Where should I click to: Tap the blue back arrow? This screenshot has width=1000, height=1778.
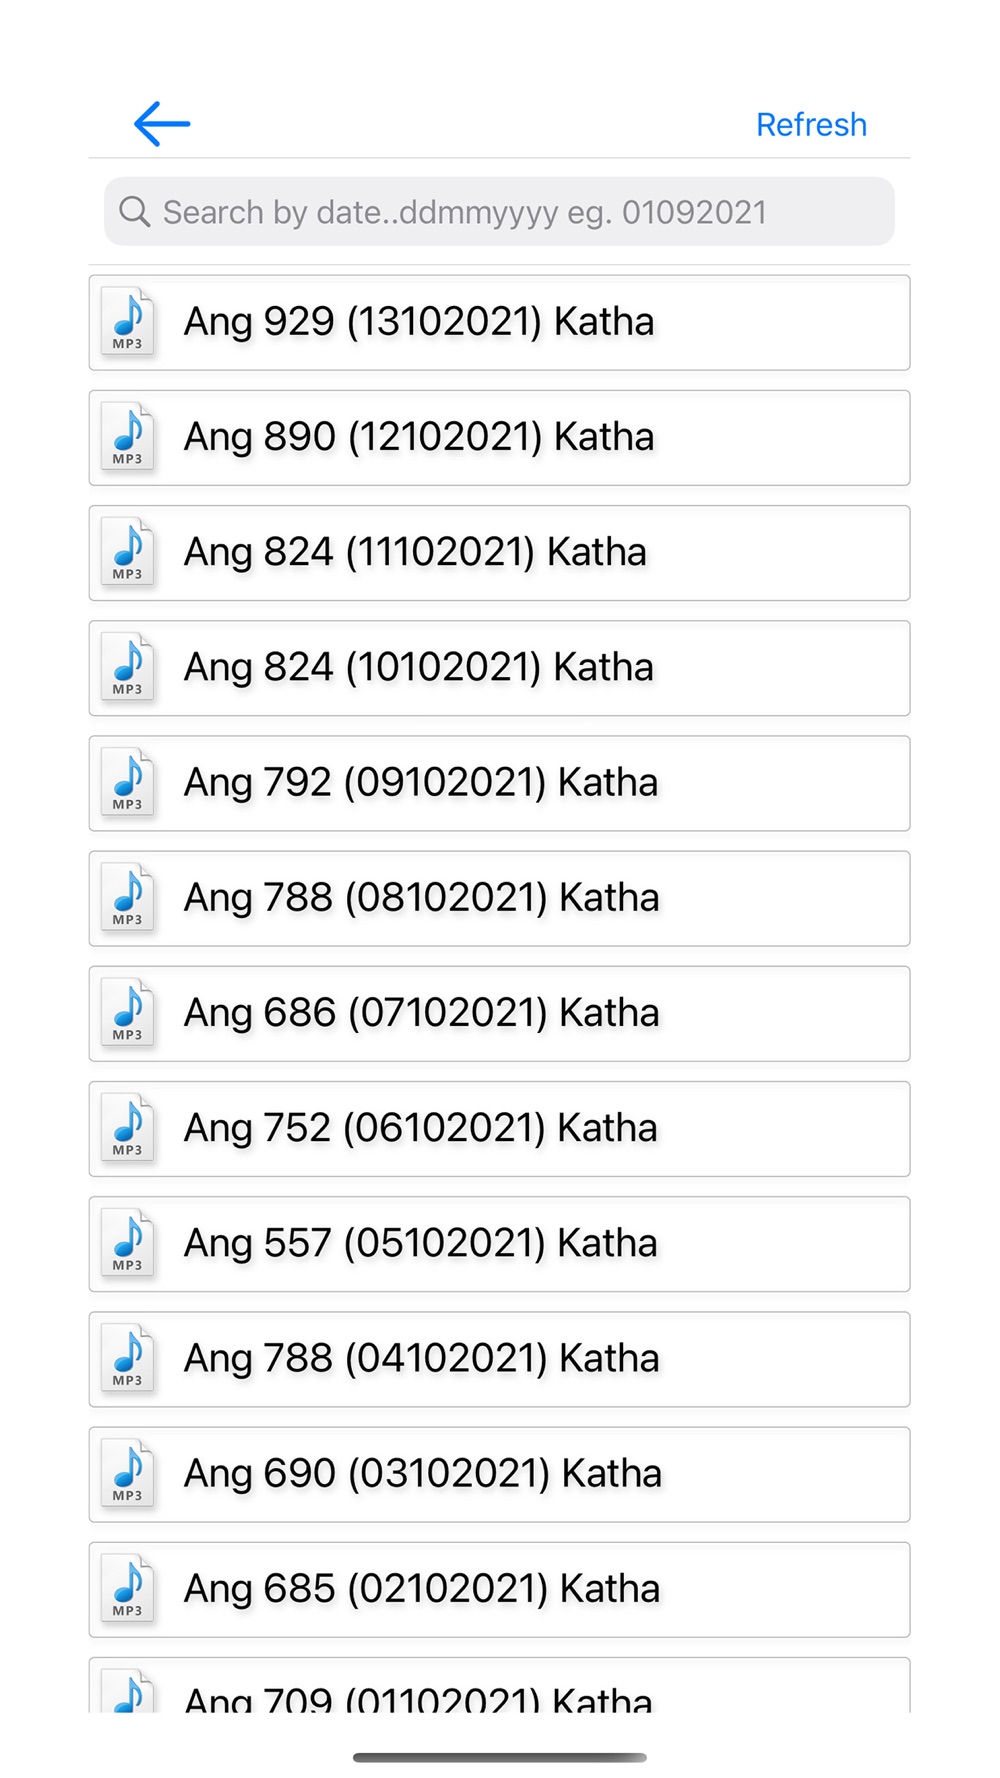coord(162,124)
